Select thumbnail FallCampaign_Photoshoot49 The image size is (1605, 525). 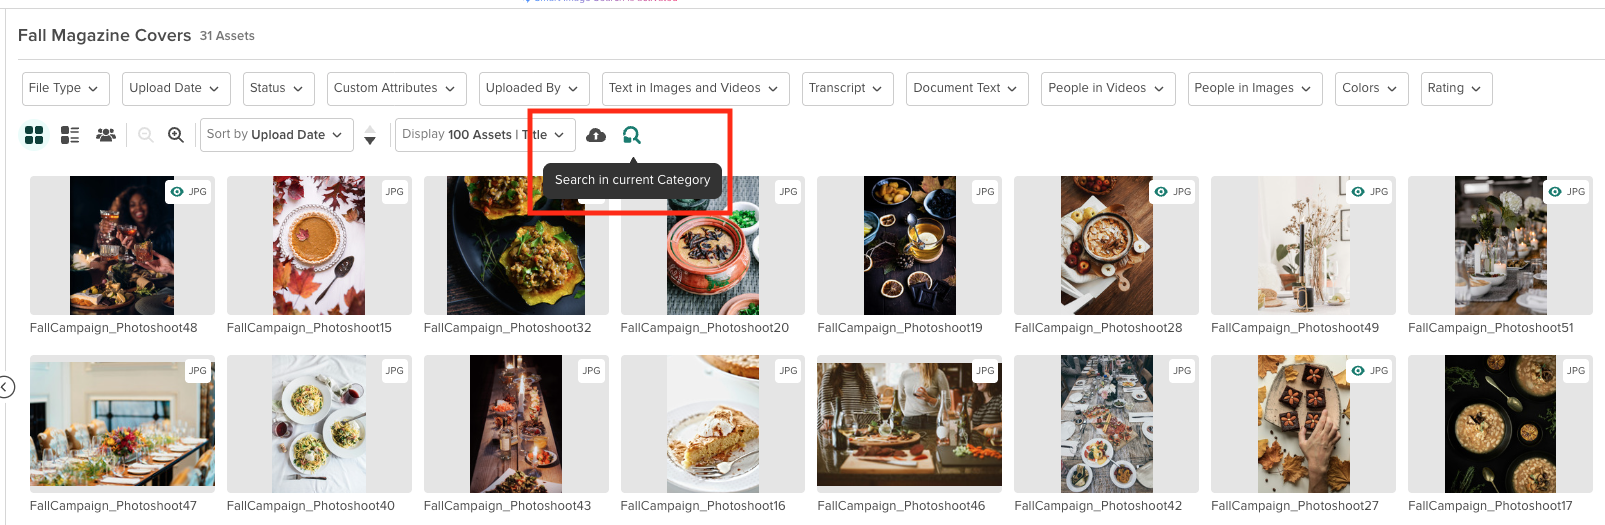coord(1303,246)
